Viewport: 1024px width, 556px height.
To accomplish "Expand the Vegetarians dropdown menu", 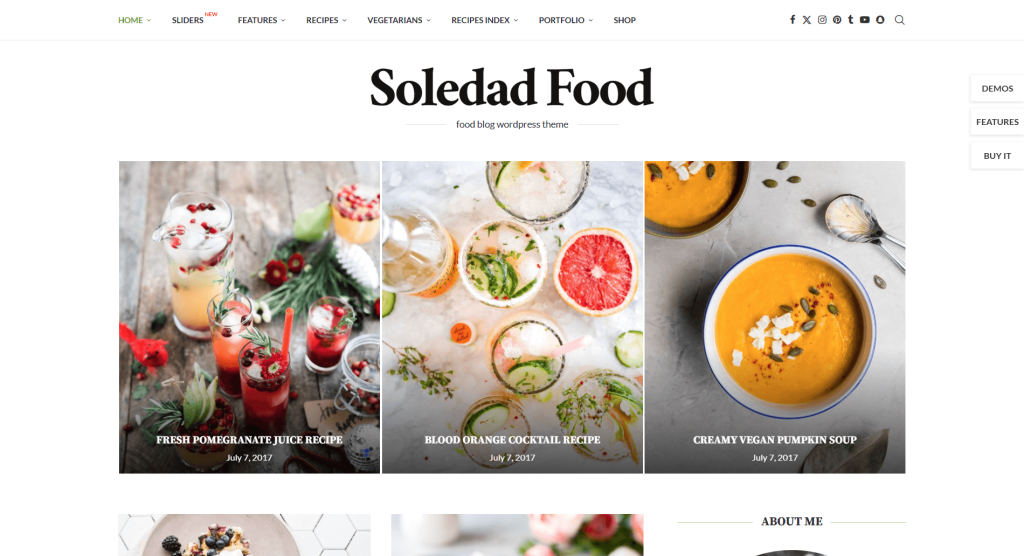I will click(399, 20).
